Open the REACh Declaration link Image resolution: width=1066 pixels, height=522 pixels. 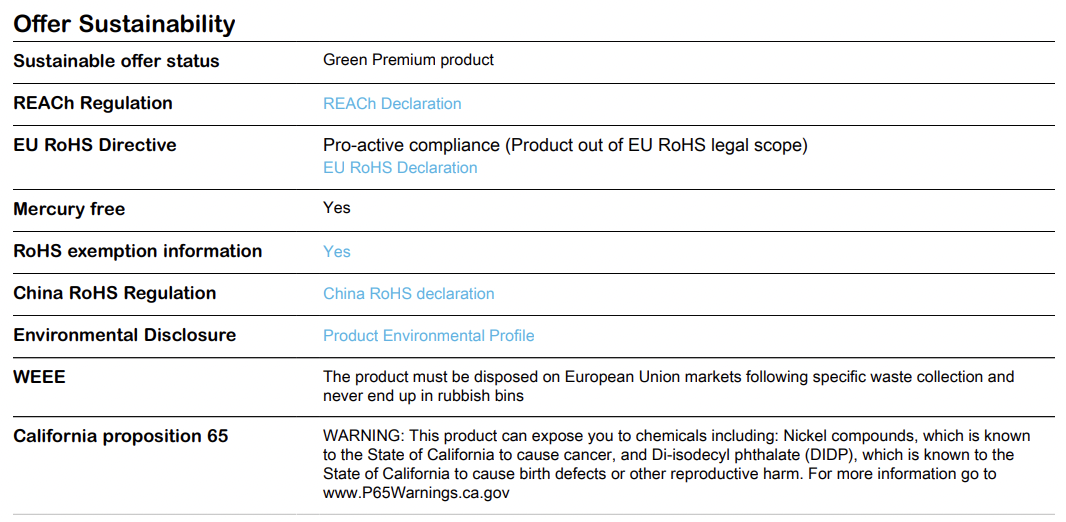coord(392,103)
